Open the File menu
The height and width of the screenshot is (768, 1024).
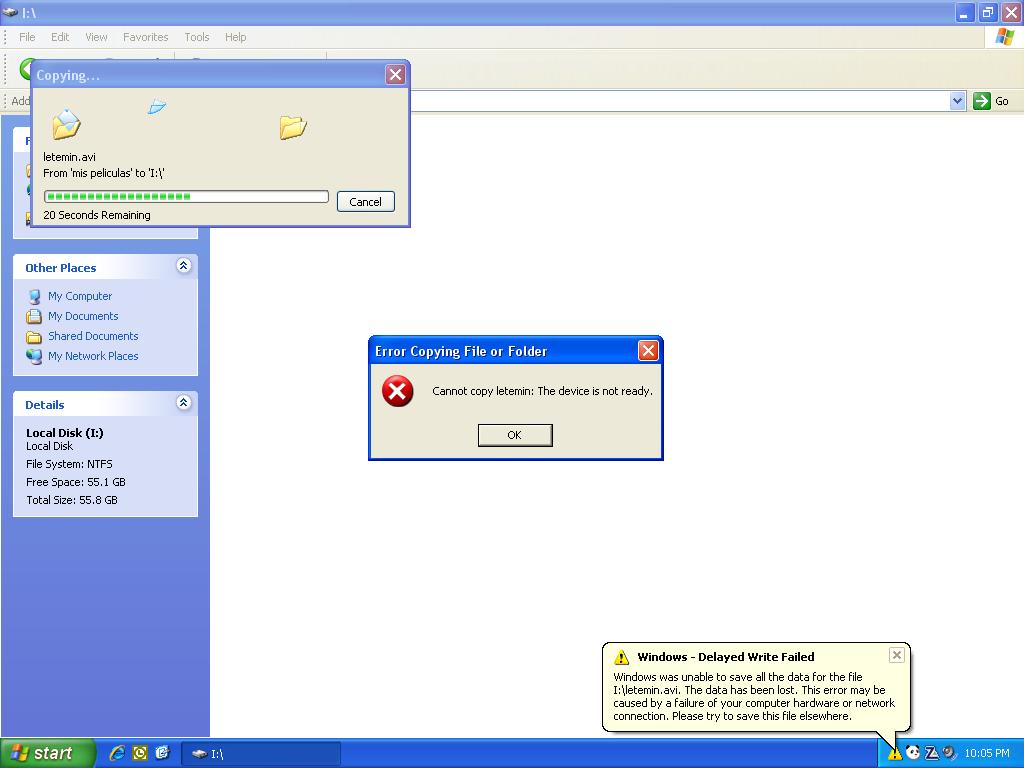coord(27,37)
